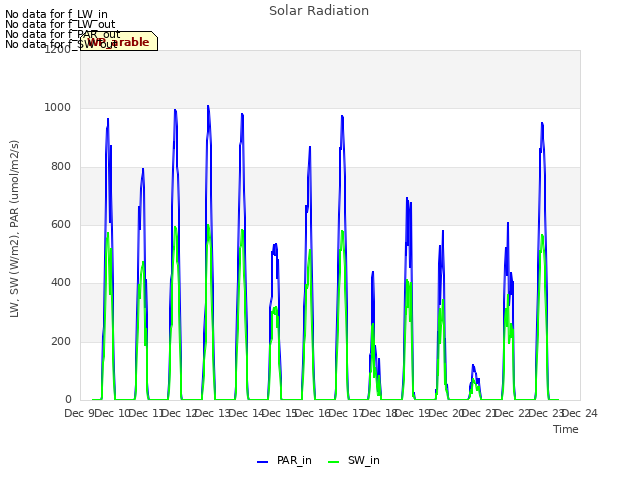Viewport: 640px width, 480px height.
Task: Click the 800 y-axis tick label
Action: [61, 167]
